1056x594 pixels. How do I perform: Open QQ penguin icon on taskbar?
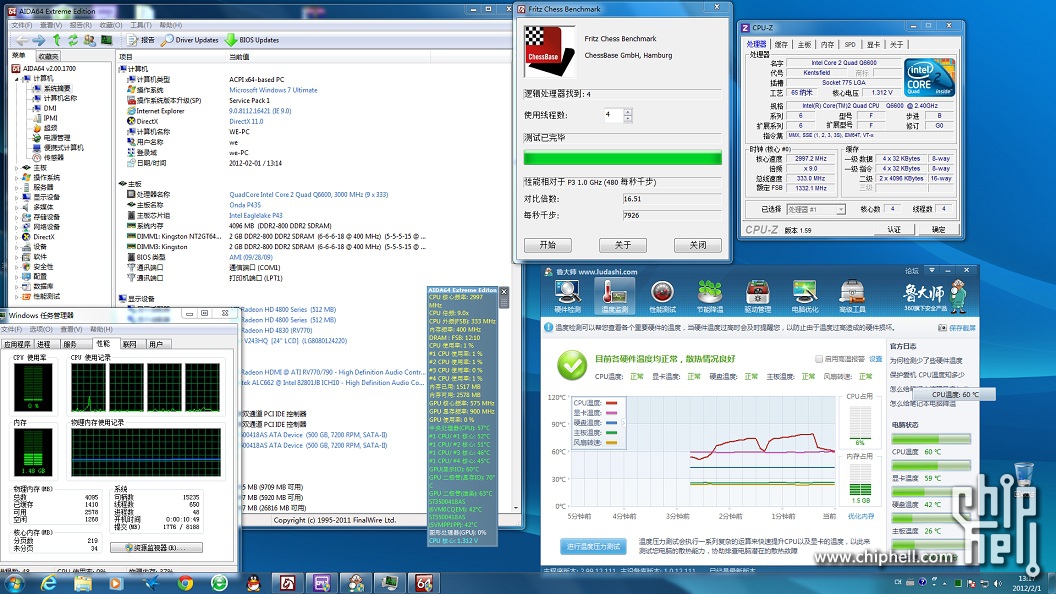(x=253, y=583)
